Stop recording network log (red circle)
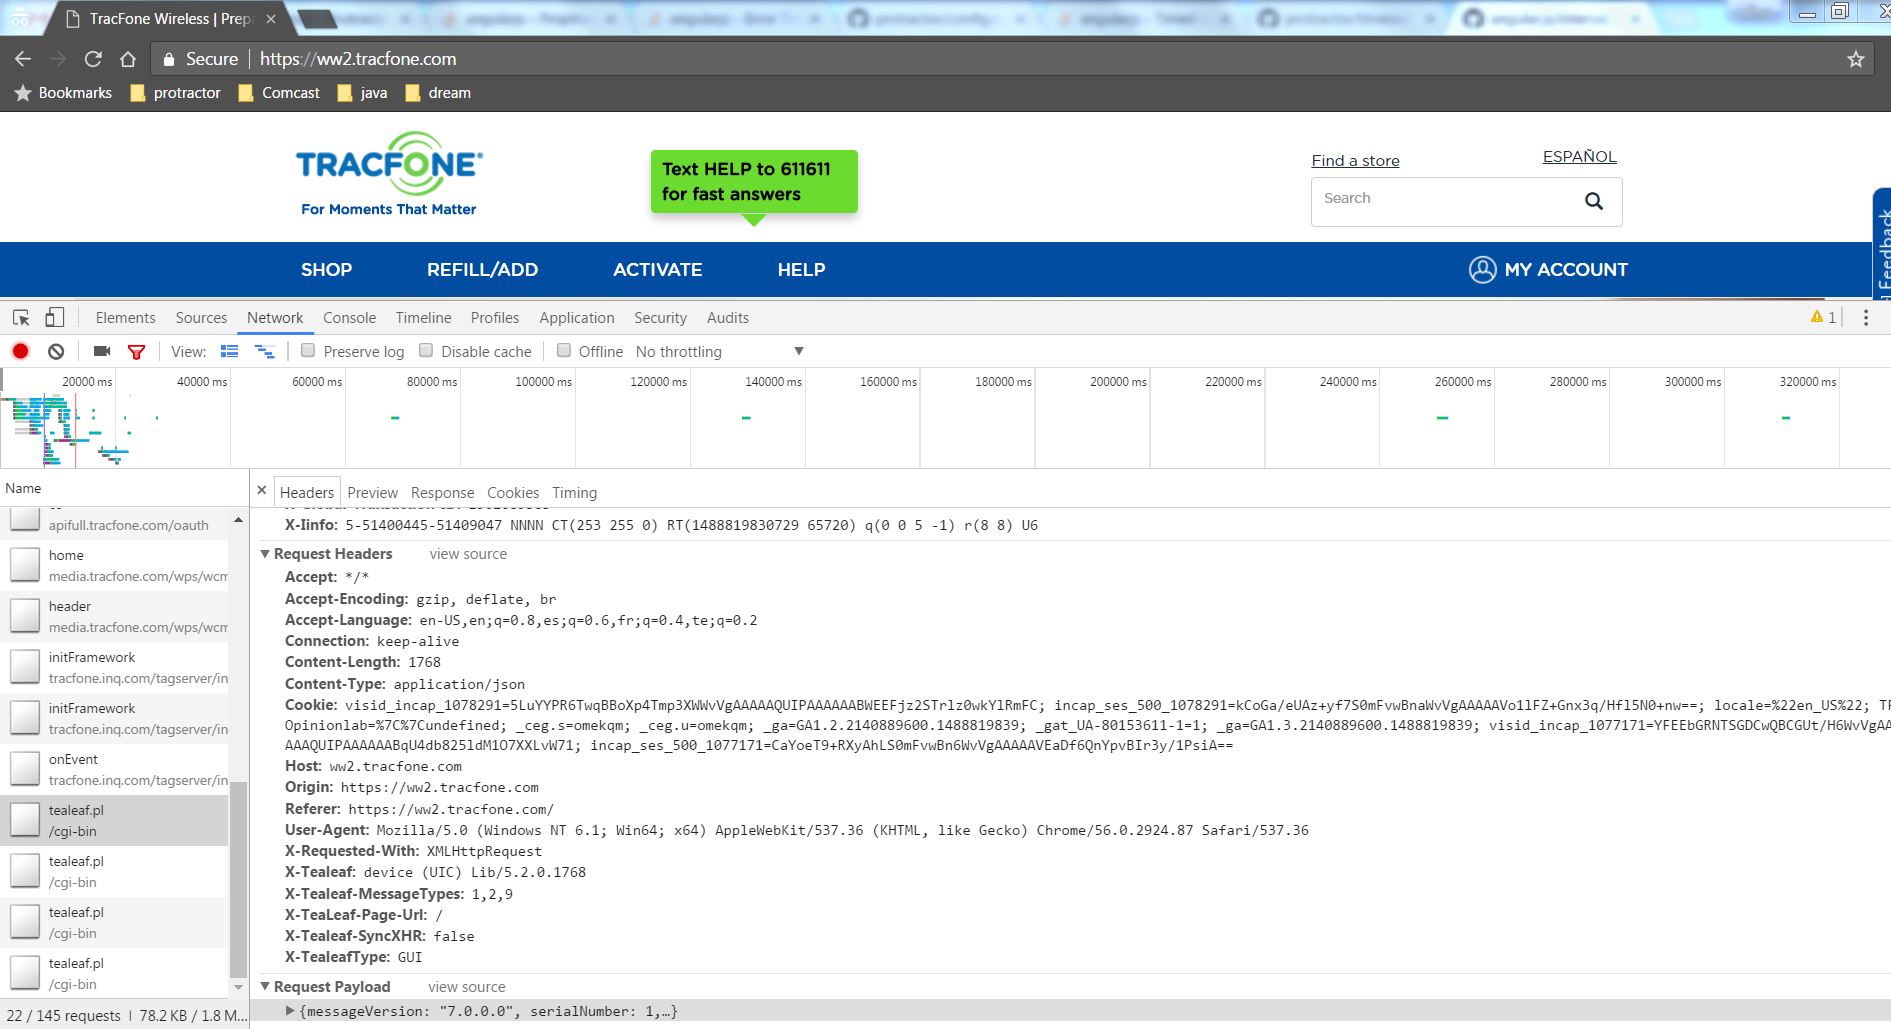Screen dimensions: 1891x1029 point(19,351)
